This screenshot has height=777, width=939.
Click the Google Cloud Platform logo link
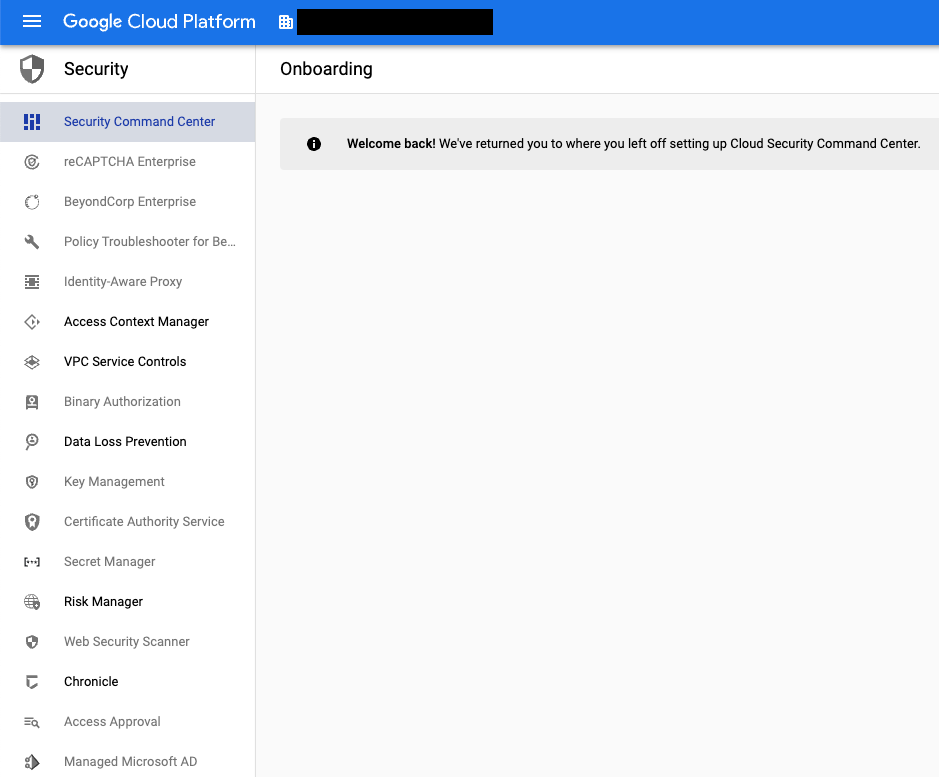[159, 22]
